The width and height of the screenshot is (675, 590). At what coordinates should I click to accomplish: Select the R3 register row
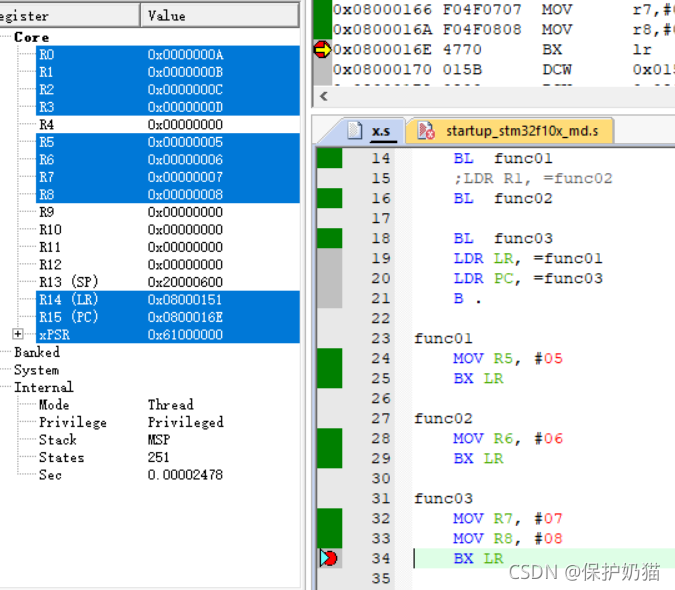click(168, 107)
